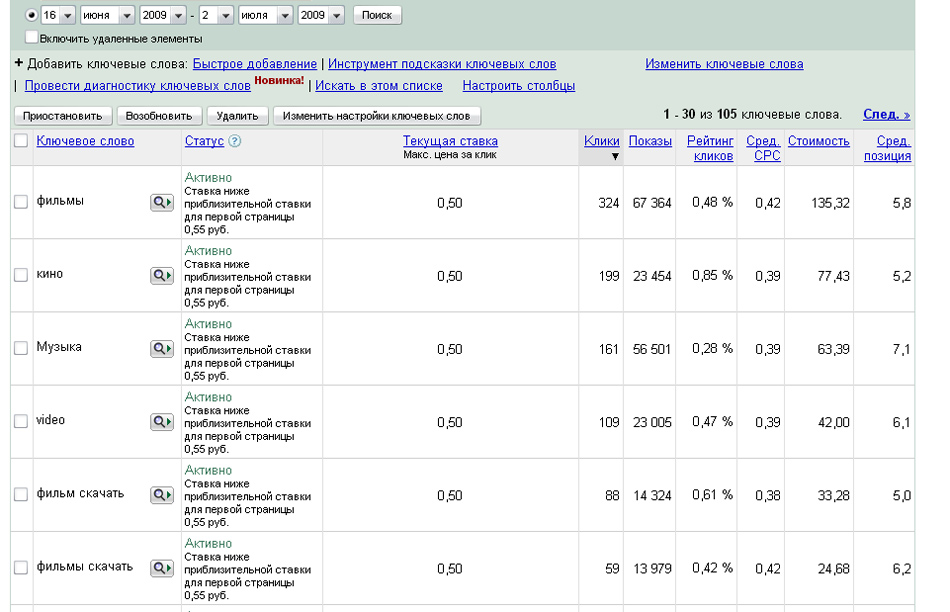Click the keyword count text 1 - 30 из 105

(700, 114)
